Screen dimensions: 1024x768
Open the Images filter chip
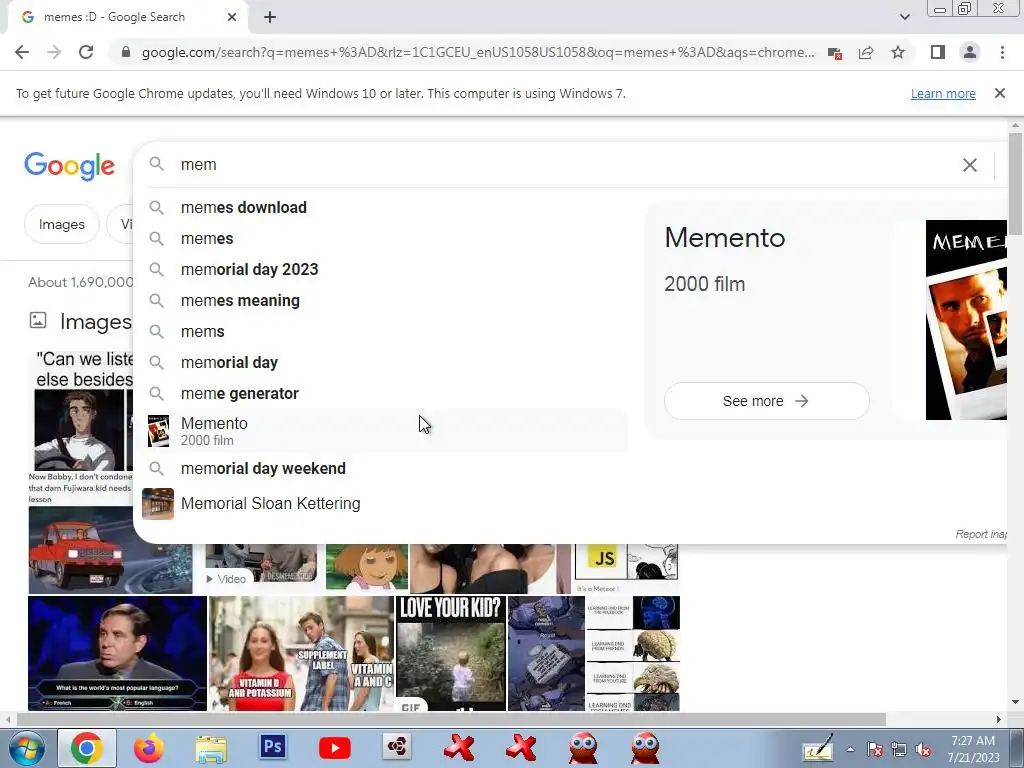[x=61, y=225]
